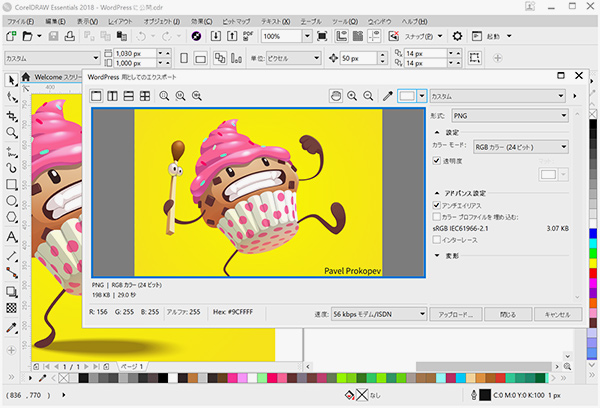Toggle the アンチエイリアス anti-alias checkbox
The image size is (600, 408).
437,204
